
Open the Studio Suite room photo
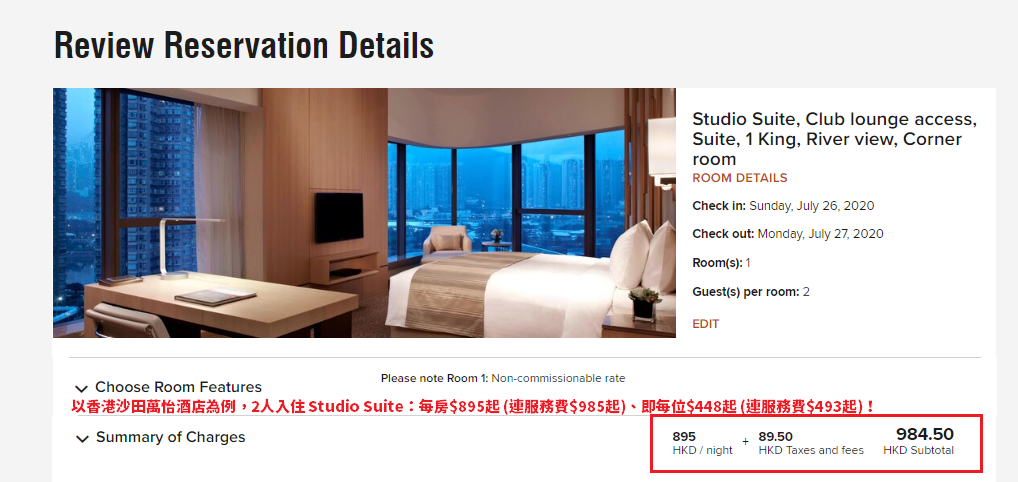[364, 213]
